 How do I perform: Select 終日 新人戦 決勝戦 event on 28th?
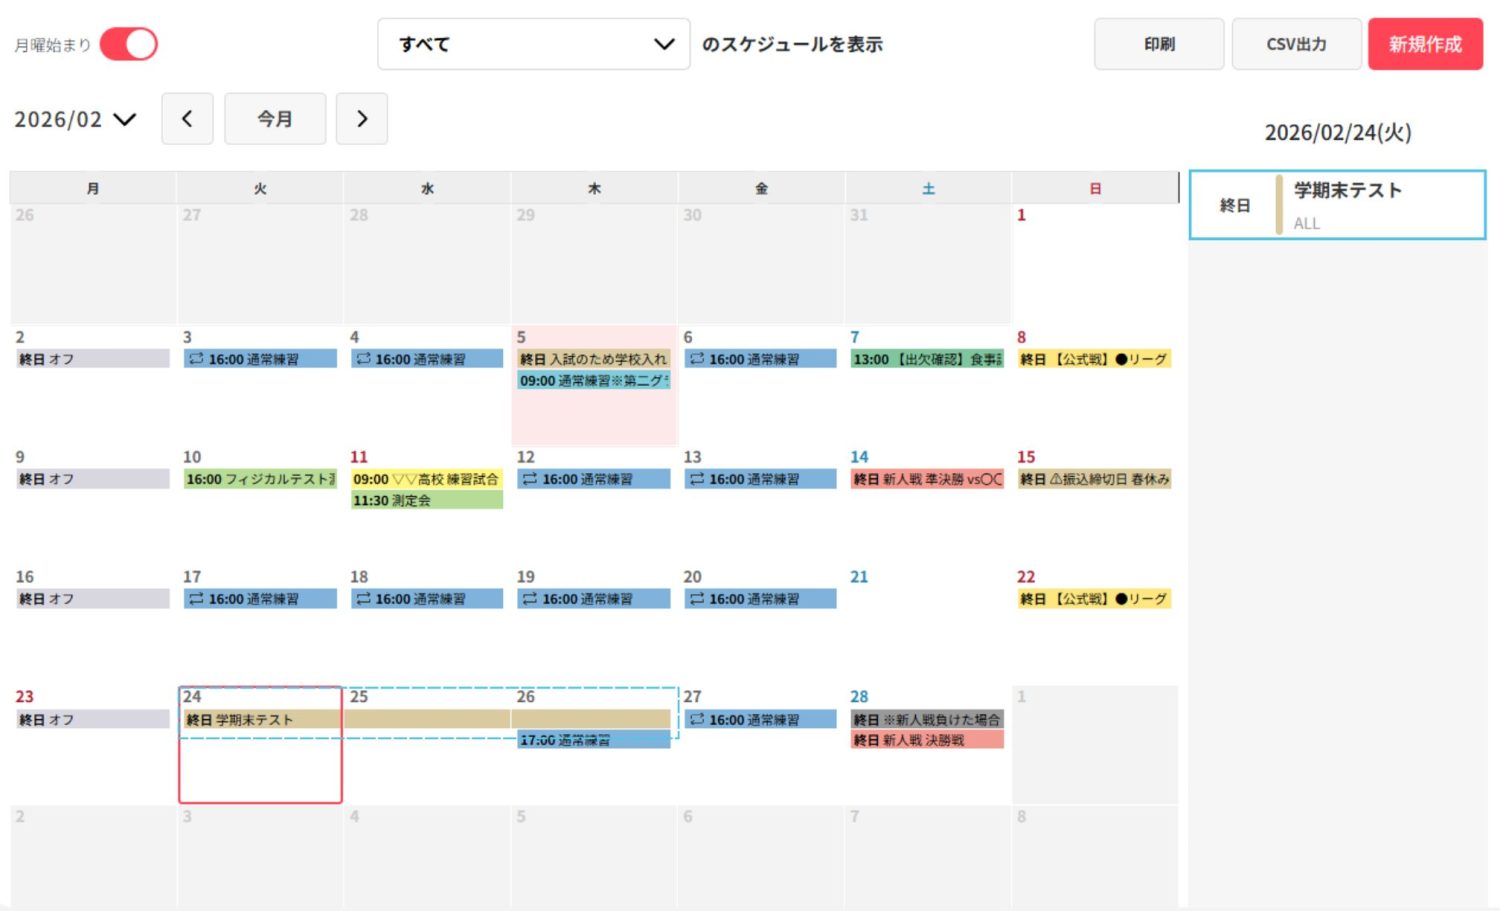[x=927, y=741]
